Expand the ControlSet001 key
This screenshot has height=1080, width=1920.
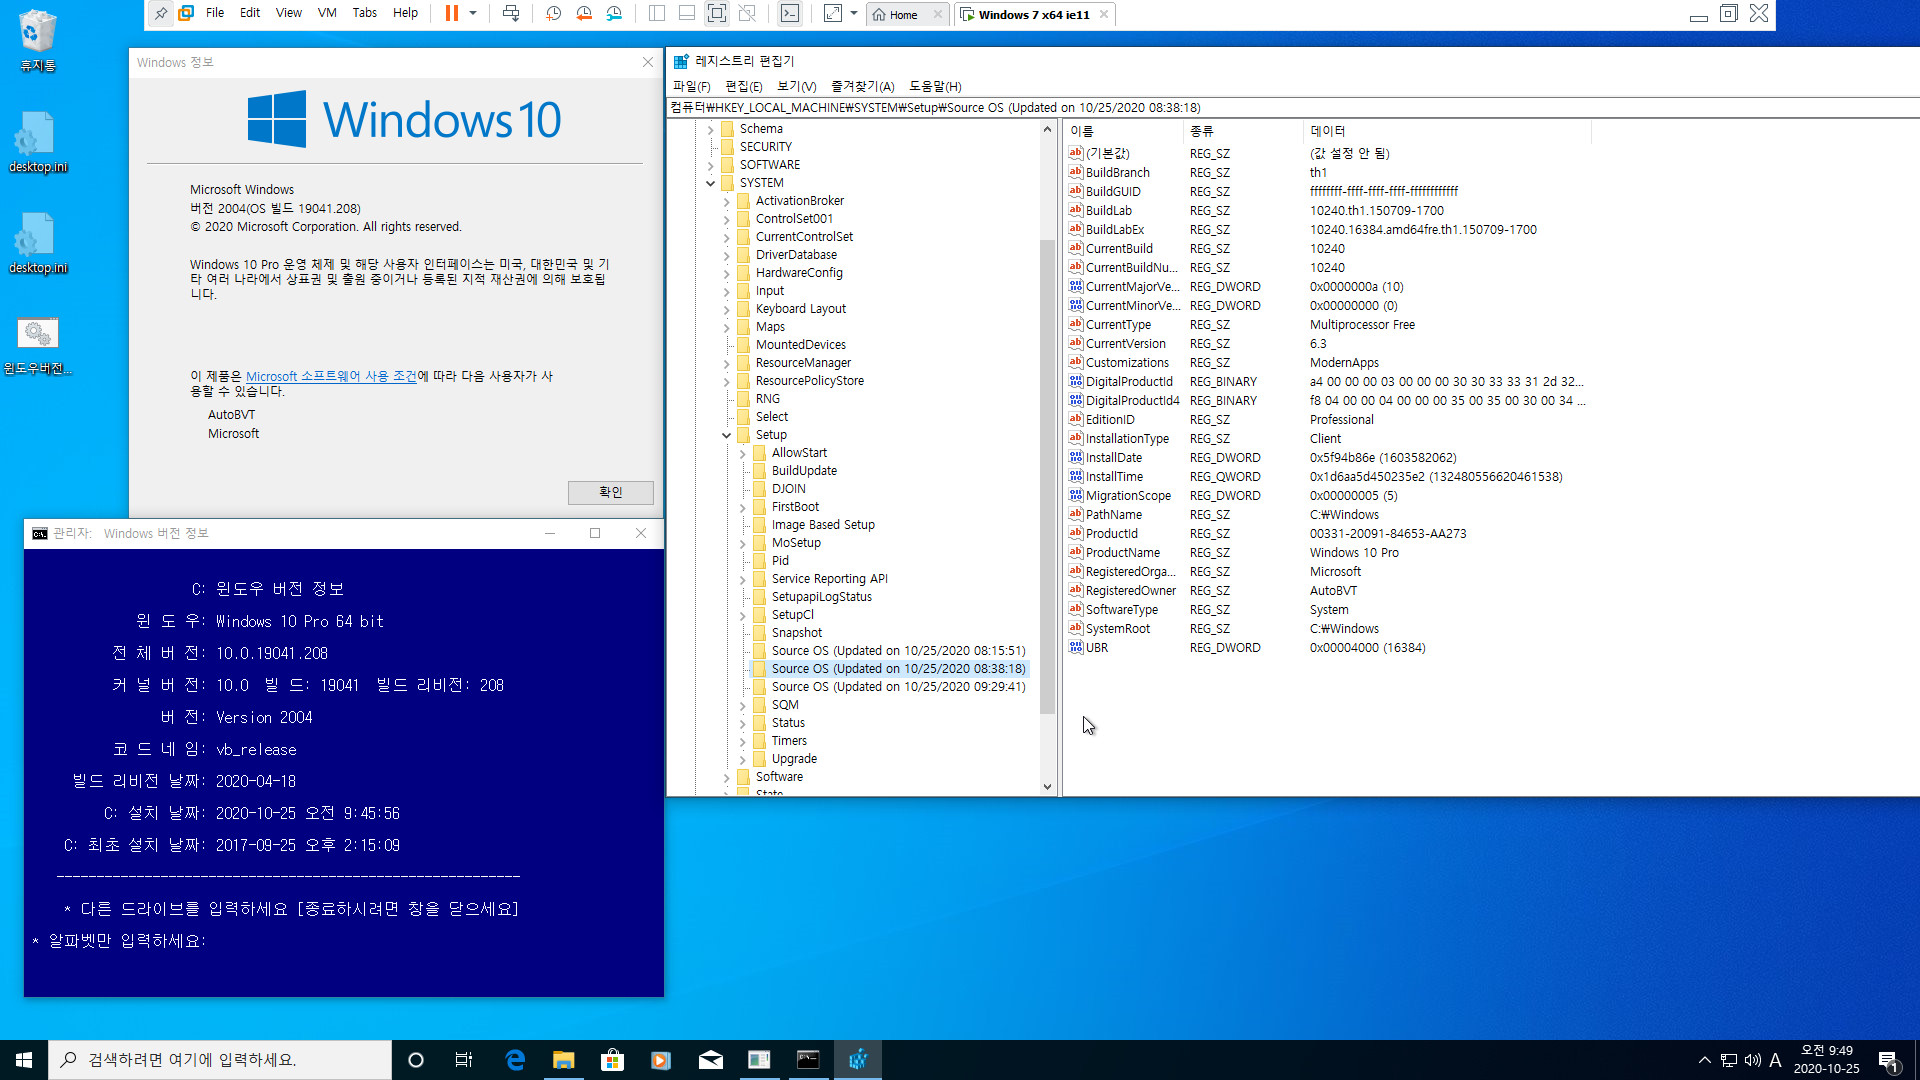click(x=727, y=219)
